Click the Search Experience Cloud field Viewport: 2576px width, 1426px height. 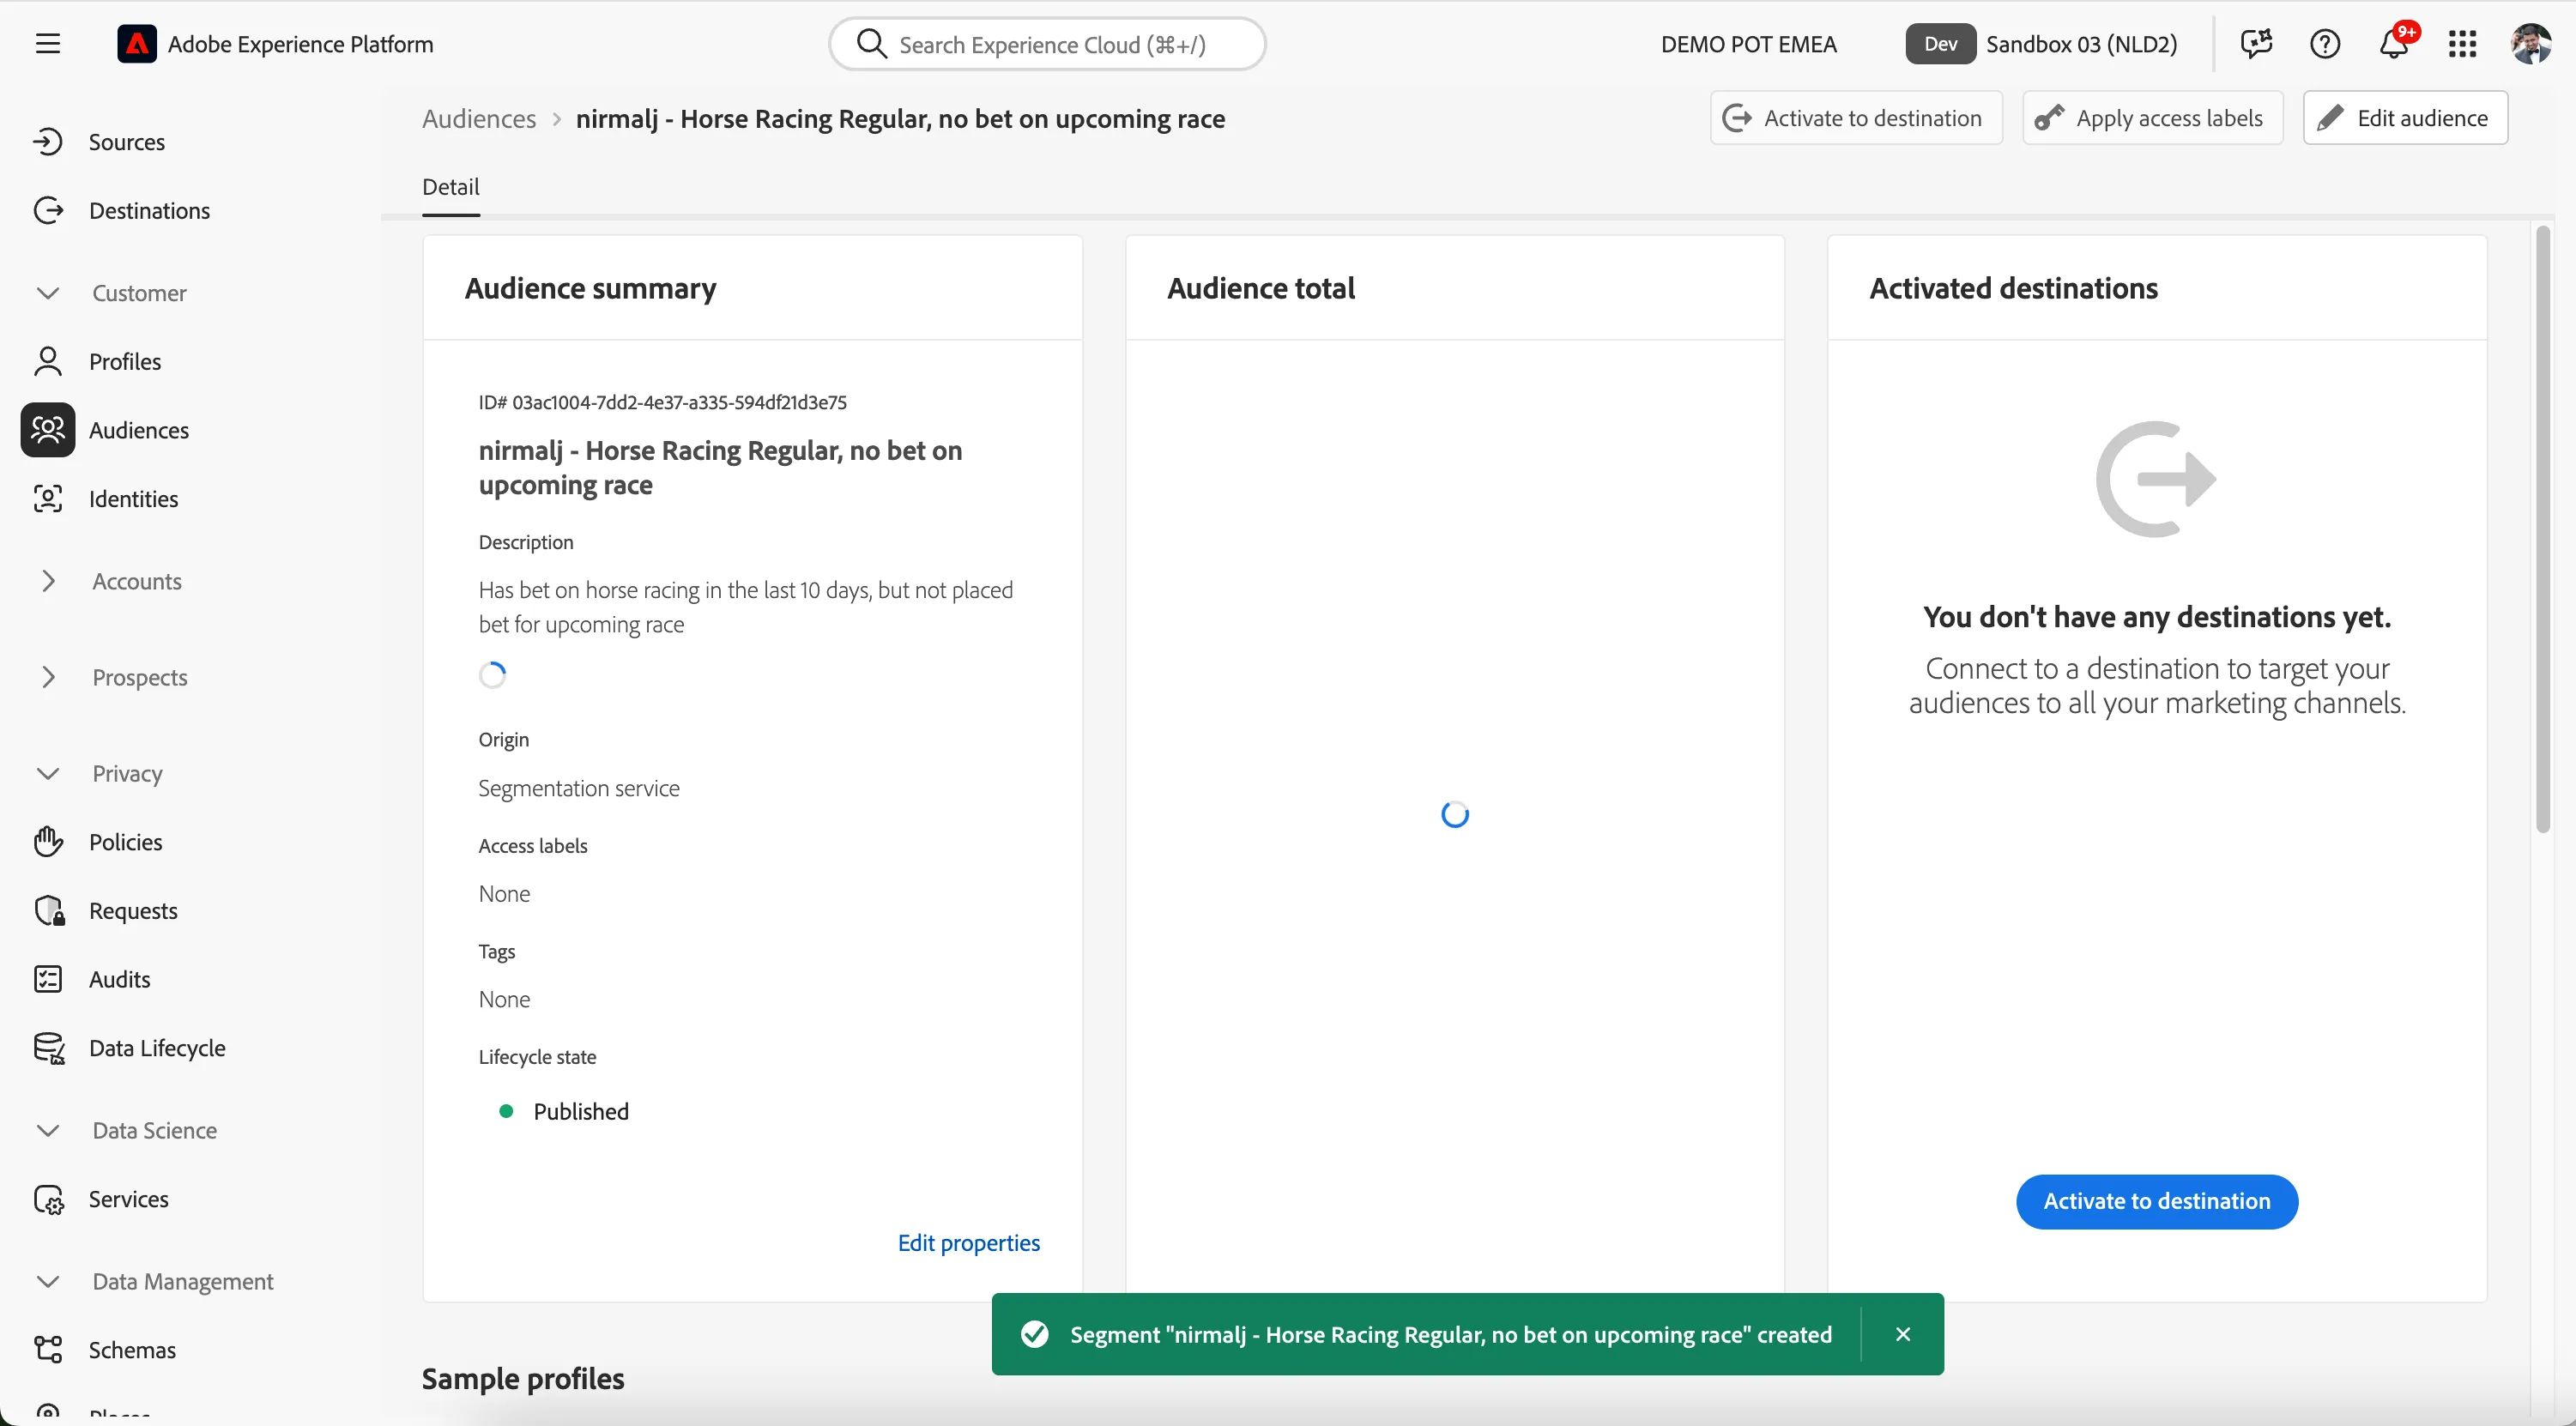[x=1047, y=44]
